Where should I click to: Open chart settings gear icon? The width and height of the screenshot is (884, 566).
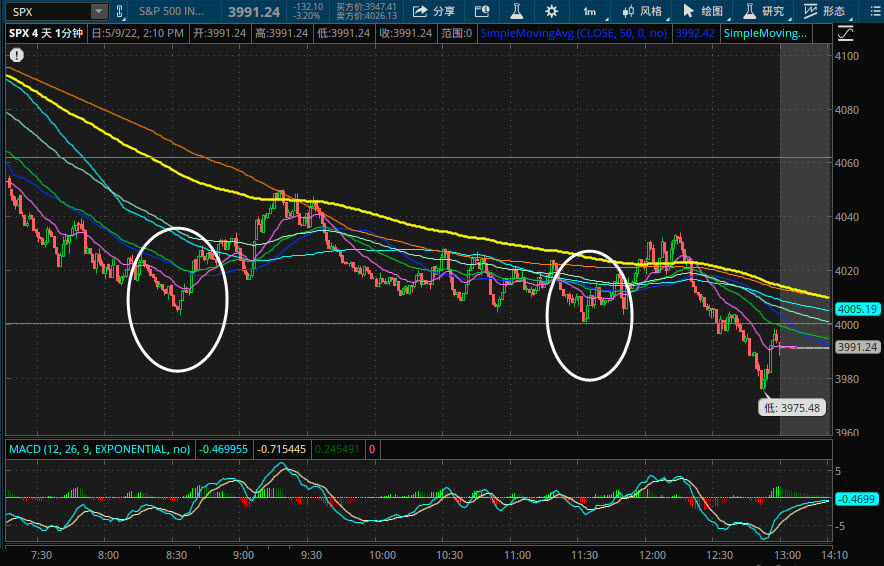pos(551,11)
